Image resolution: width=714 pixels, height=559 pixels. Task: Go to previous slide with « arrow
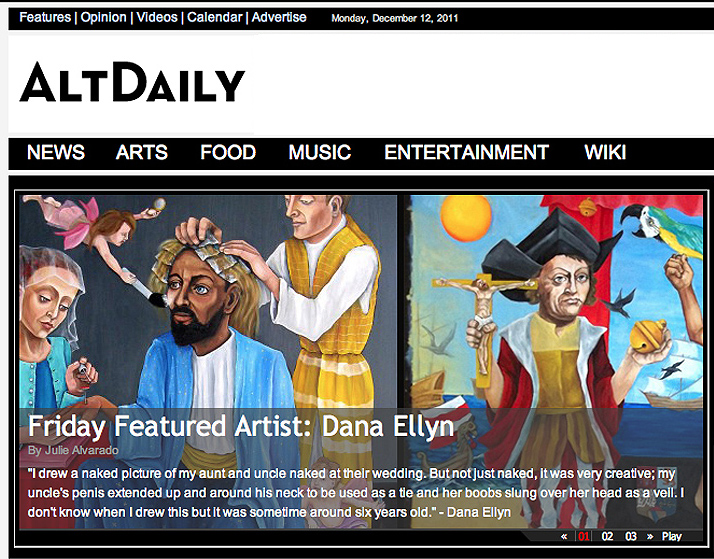point(564,536)
